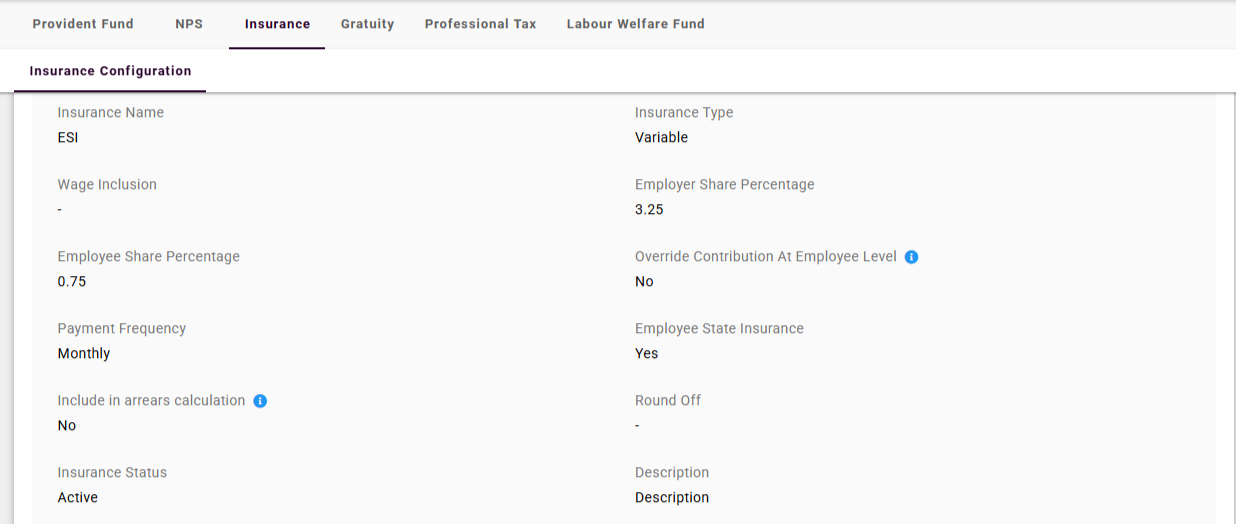Click the Active insurance status value
The width and height of the screenshot is (1236, 524).
78,498
